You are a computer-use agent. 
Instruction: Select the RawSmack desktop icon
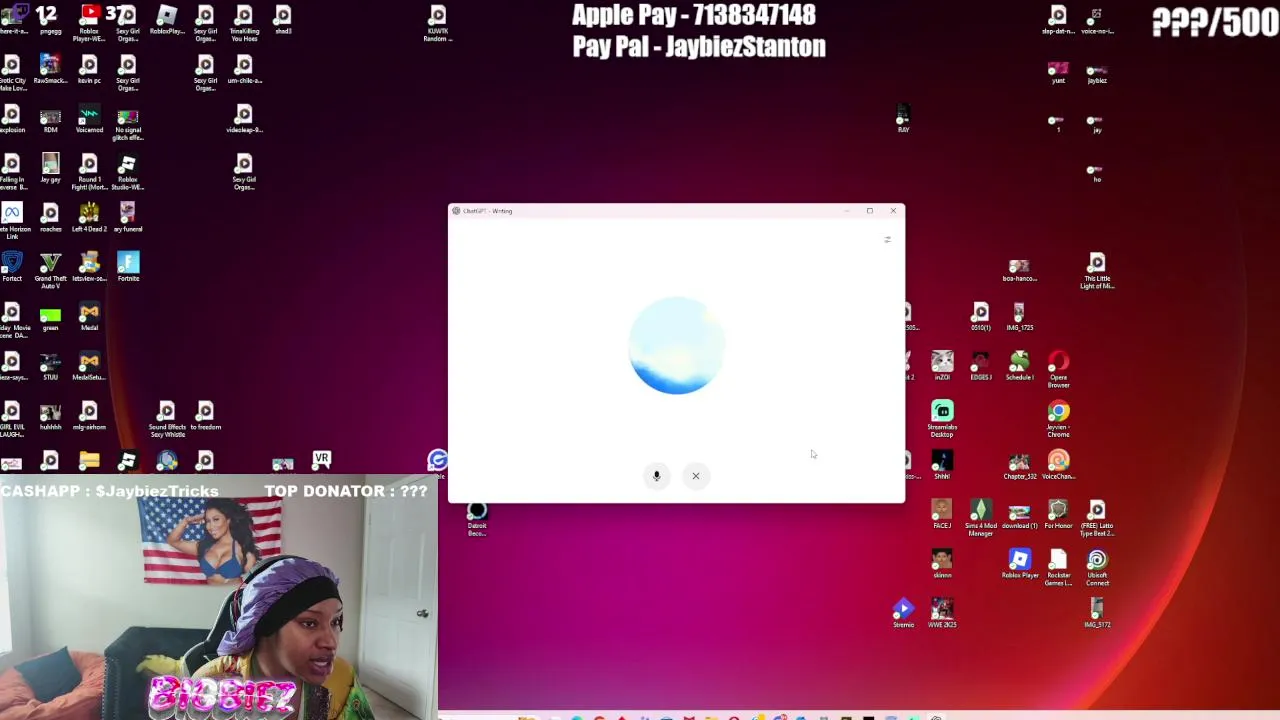click(x=50, y=69)
